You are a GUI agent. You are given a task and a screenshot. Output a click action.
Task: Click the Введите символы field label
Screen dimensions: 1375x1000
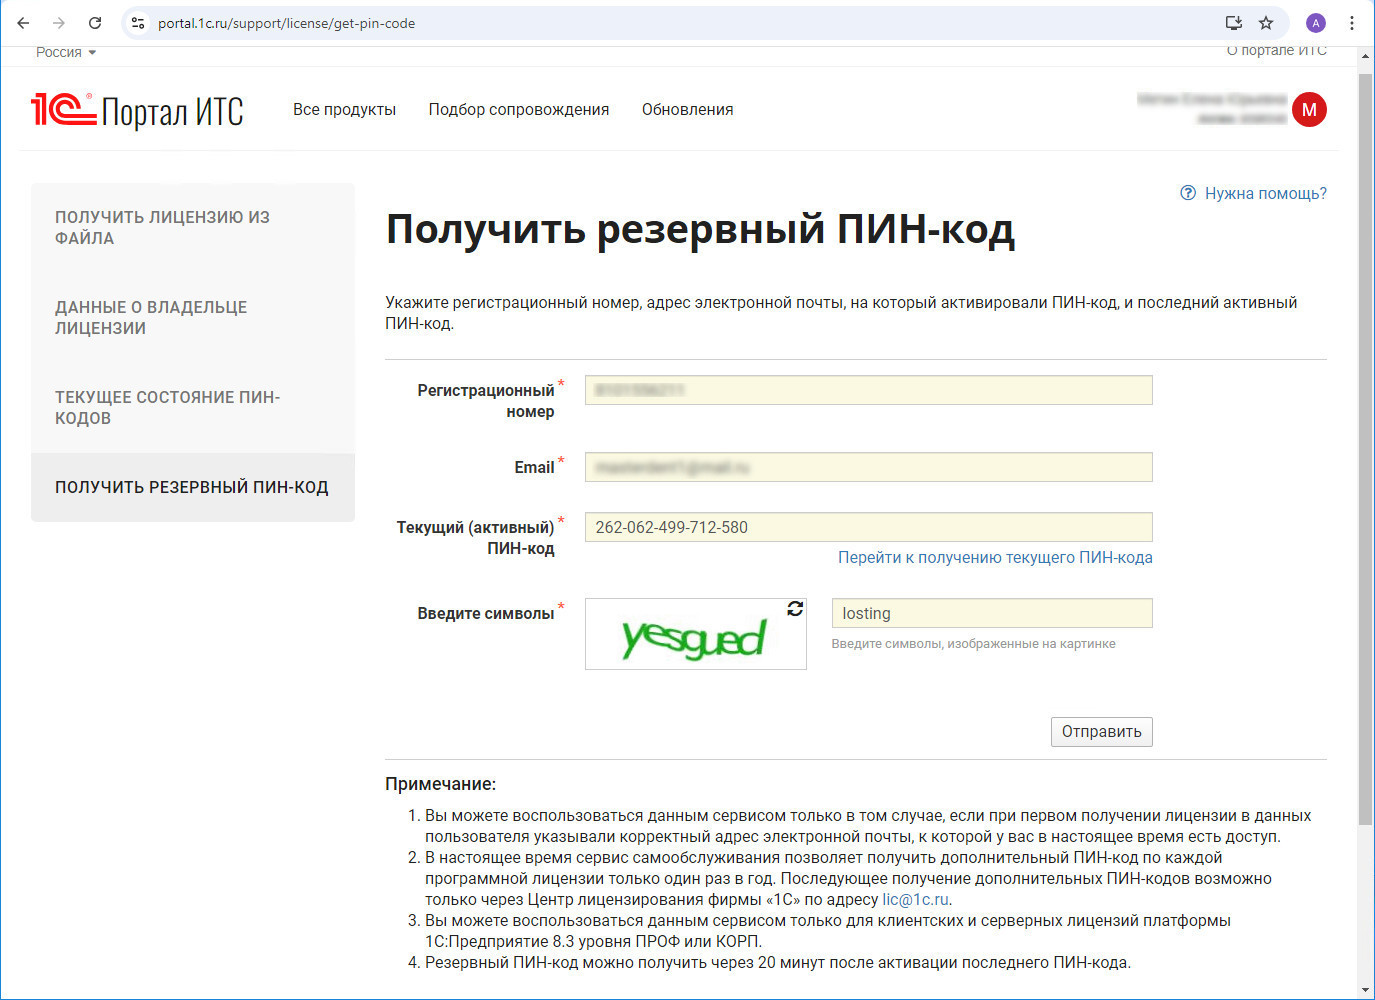[486, 614]
